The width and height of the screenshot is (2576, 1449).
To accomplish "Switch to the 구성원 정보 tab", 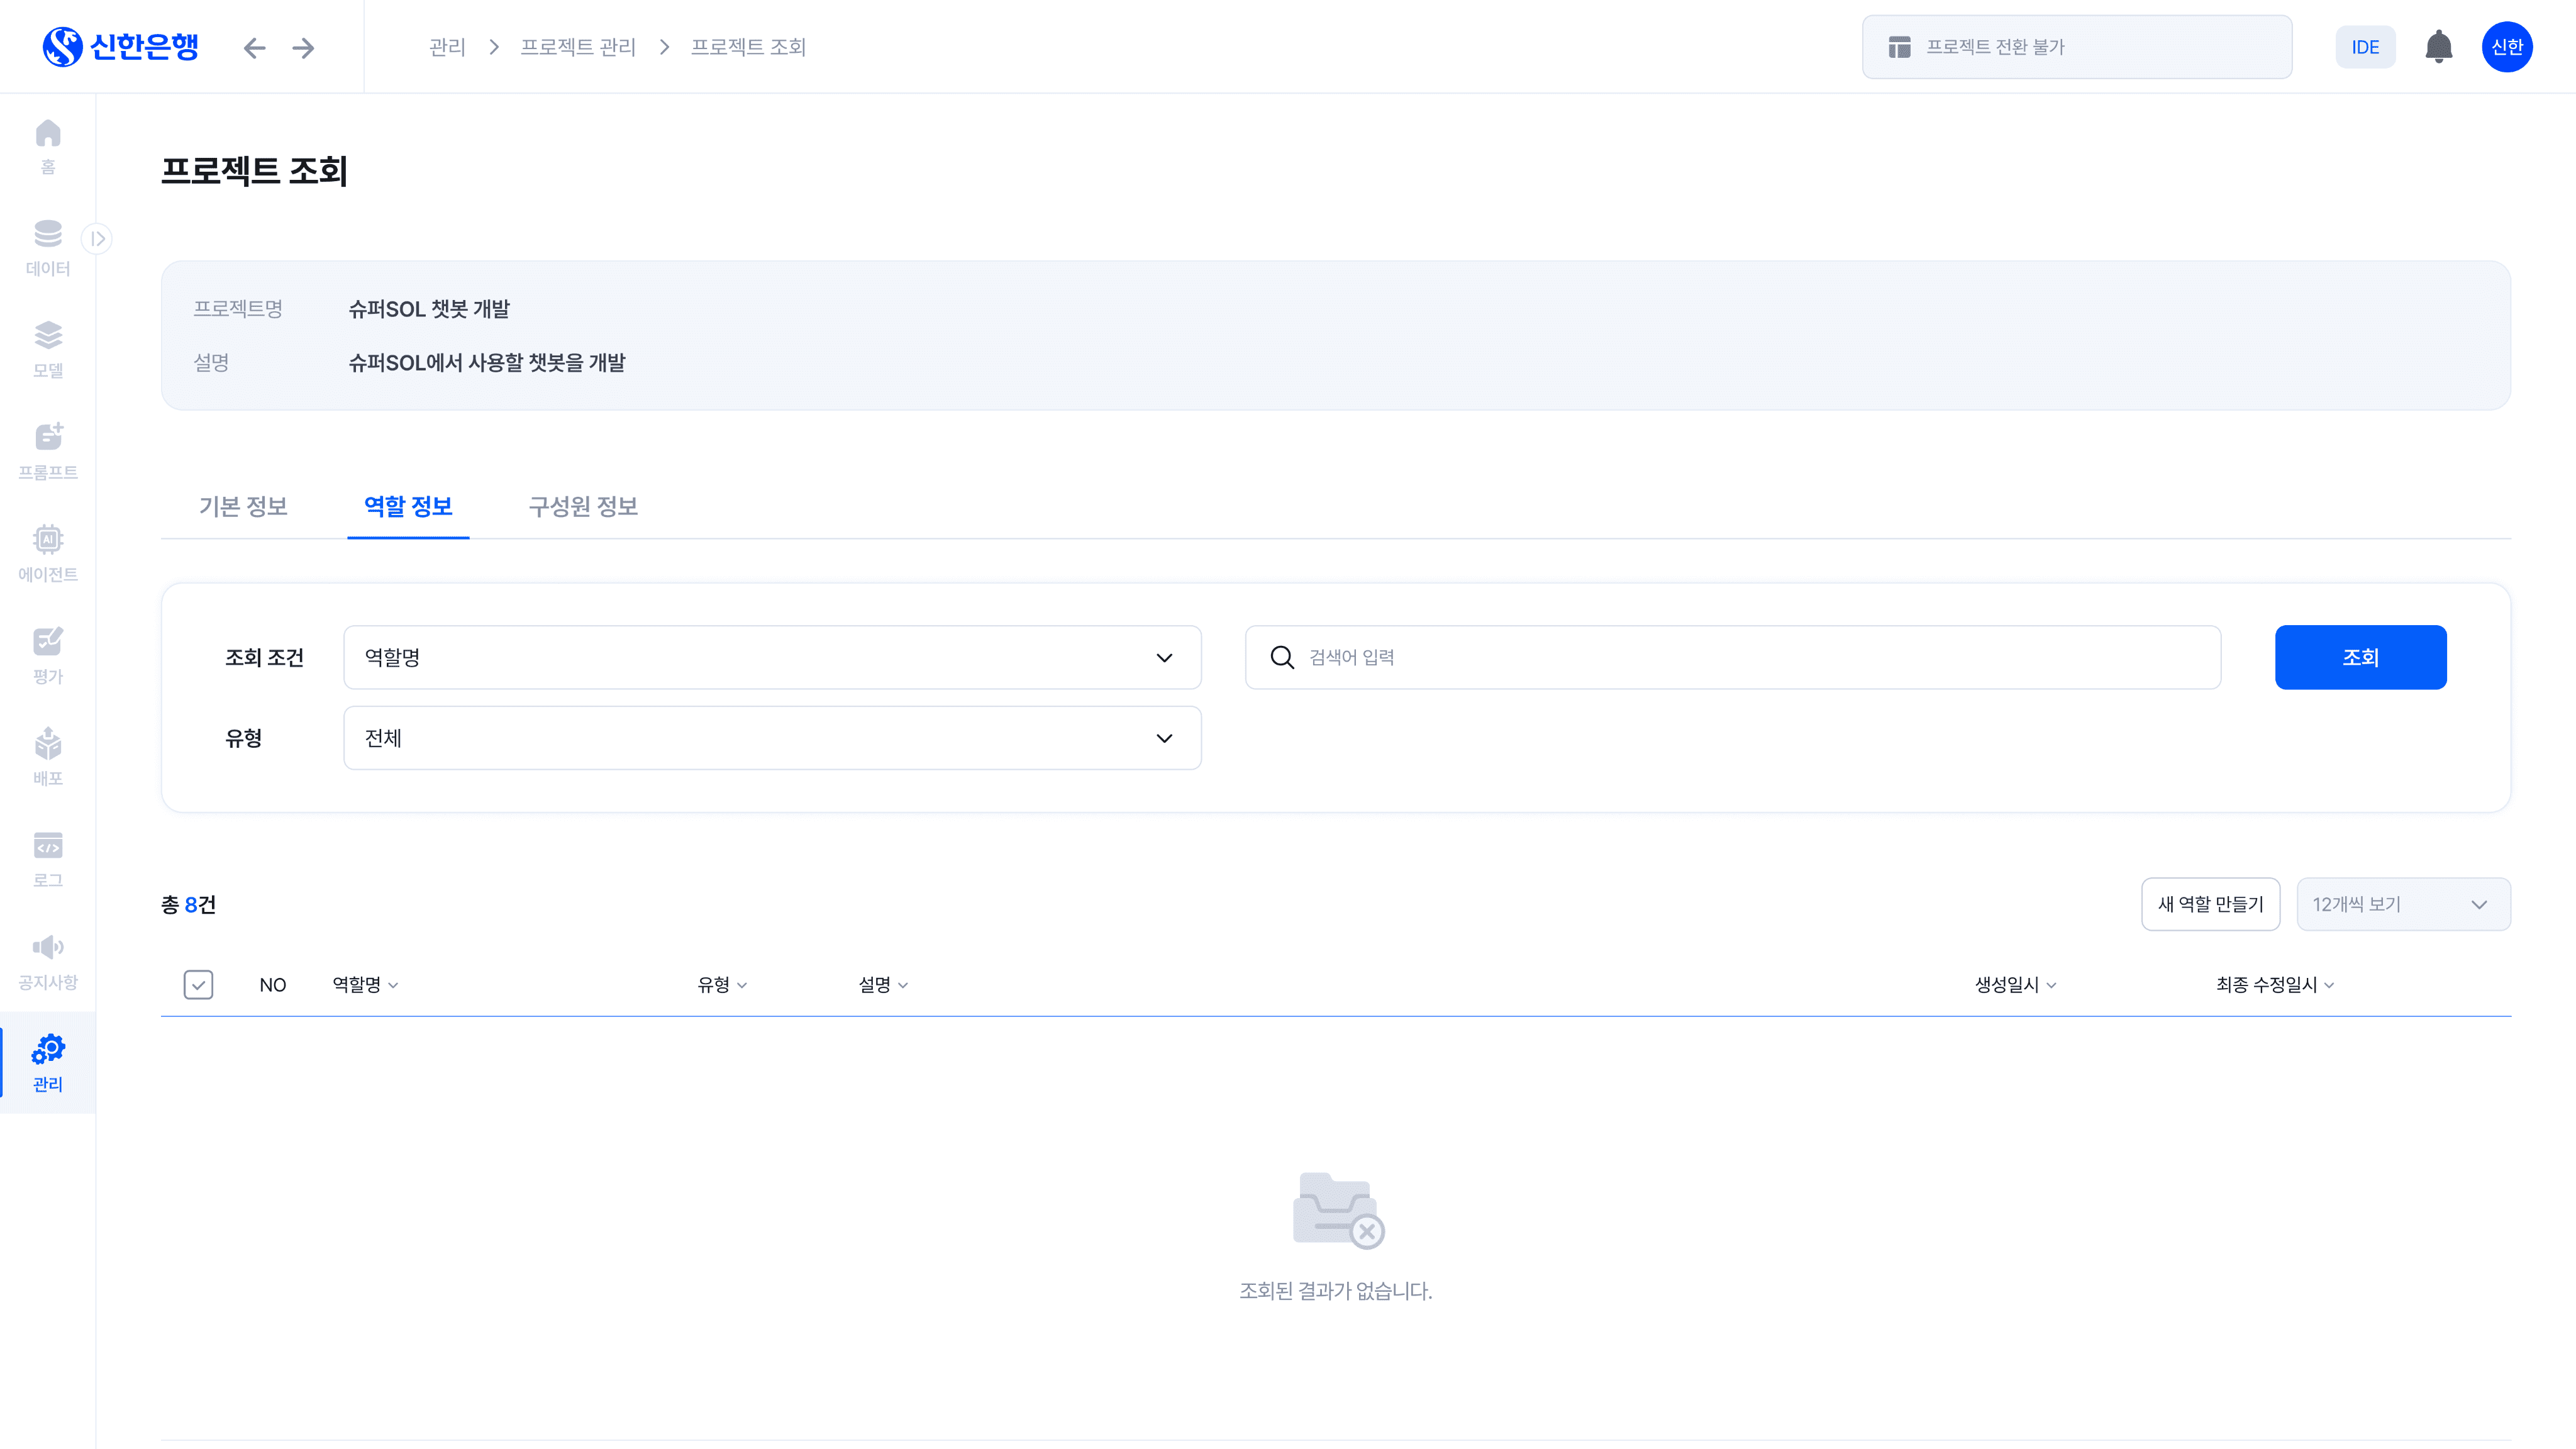I will (x=583, y=506).
